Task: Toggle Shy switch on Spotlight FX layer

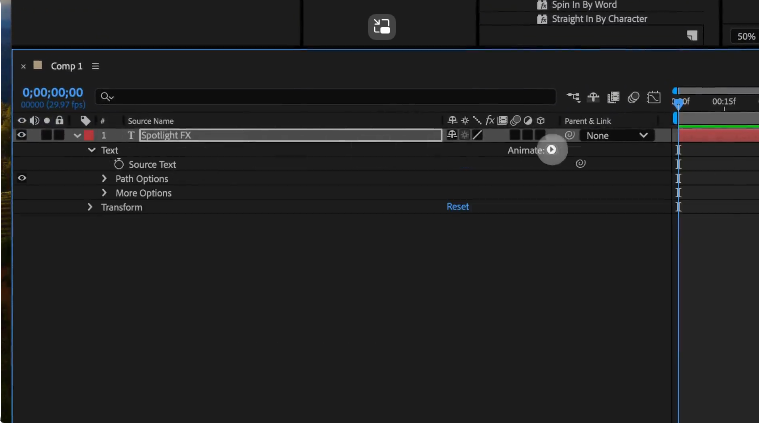Action: [452, 135]
